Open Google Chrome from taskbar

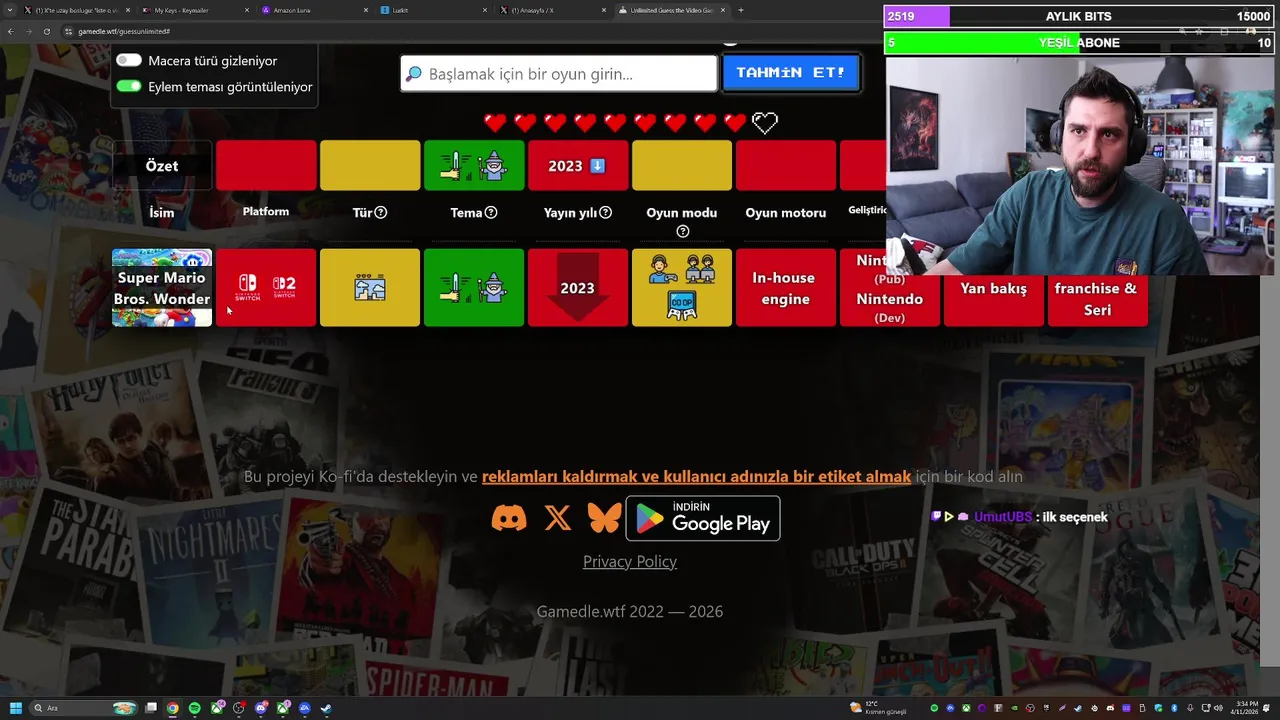[x=173, y=708]
